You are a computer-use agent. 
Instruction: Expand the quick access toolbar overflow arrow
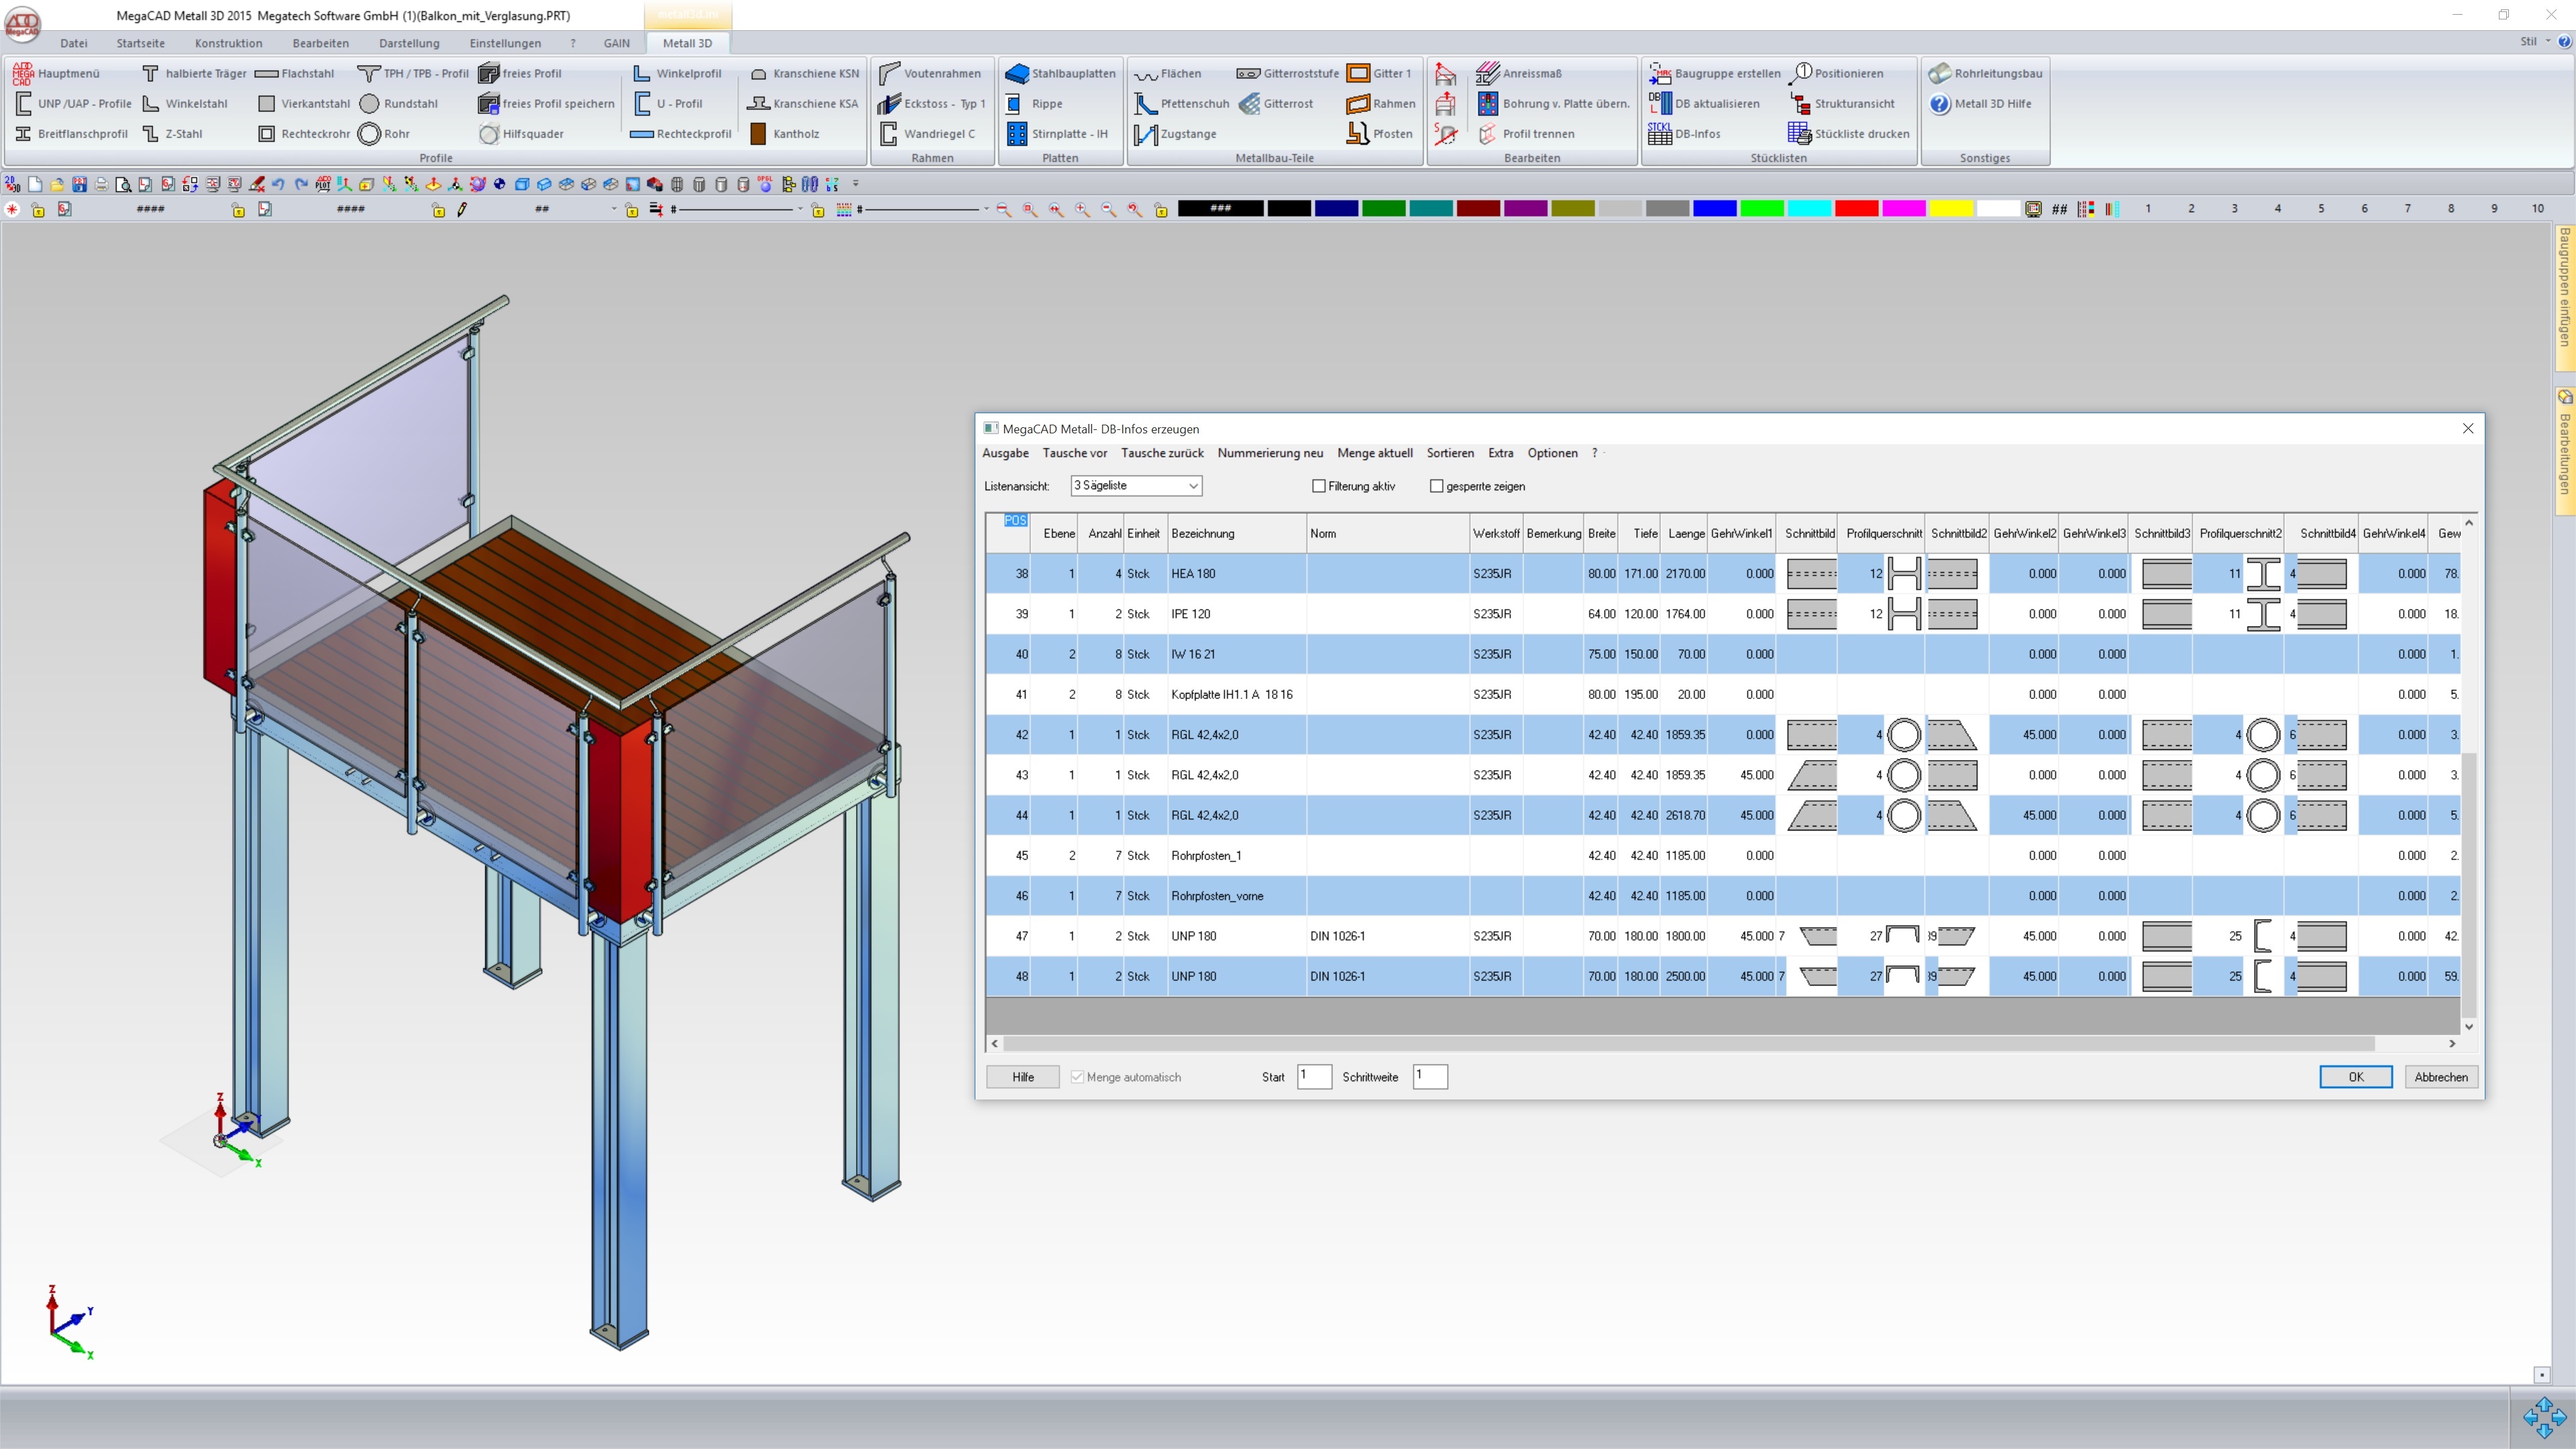[x=856, y=184]
